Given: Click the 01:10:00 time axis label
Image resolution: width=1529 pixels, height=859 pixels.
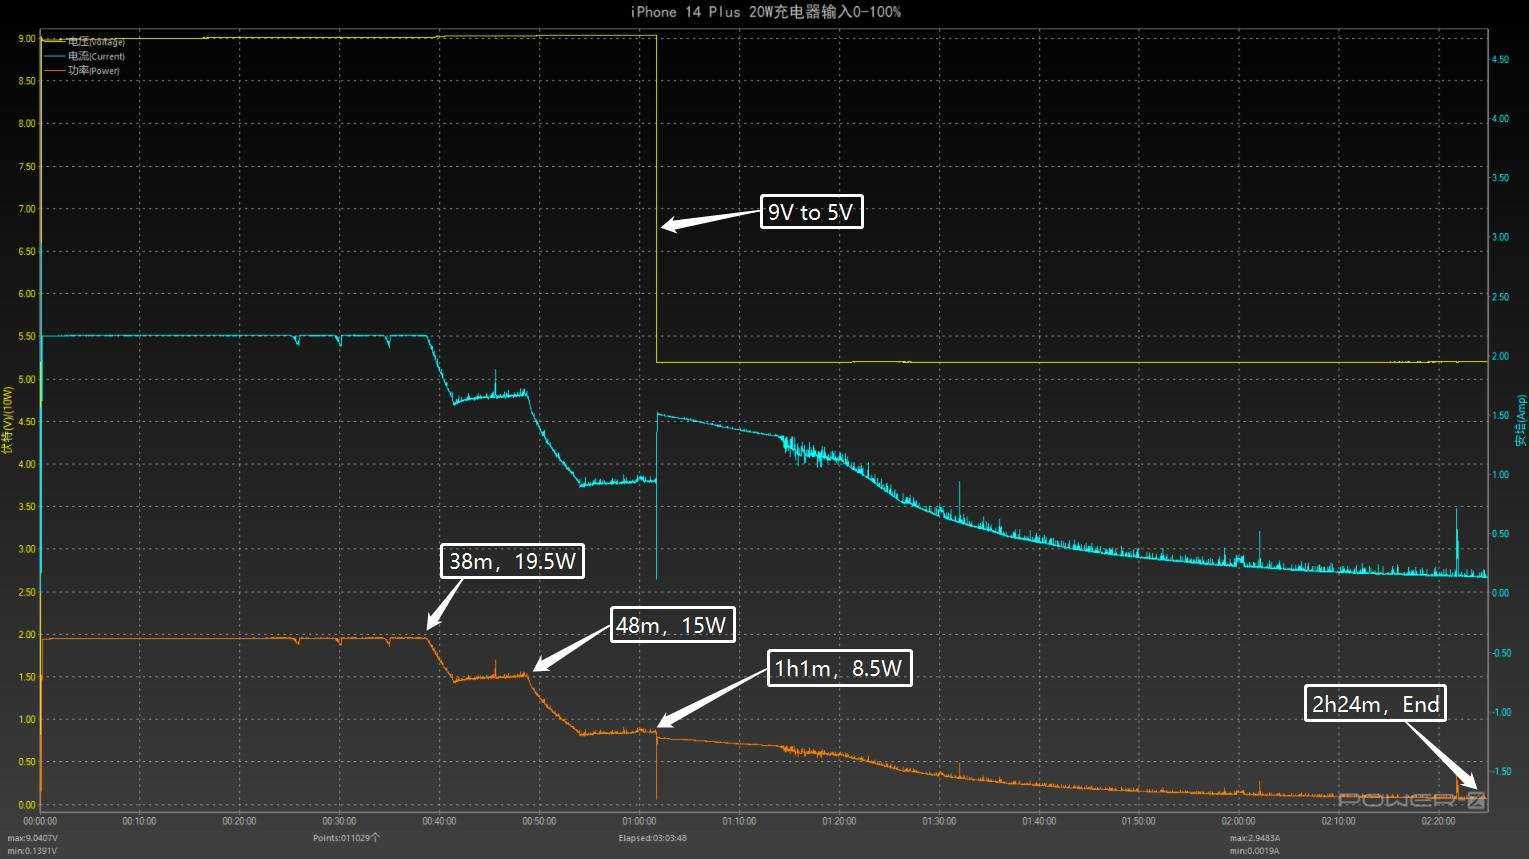Looking at the screenshot, I should tap(739, 821).
